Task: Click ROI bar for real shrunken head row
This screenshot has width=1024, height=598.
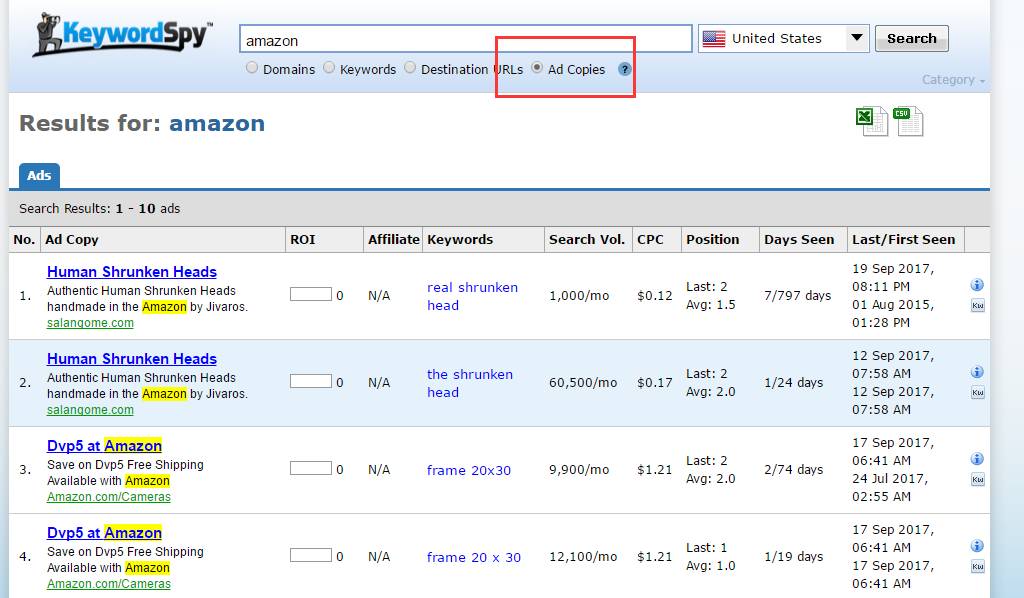Action: 311,294
